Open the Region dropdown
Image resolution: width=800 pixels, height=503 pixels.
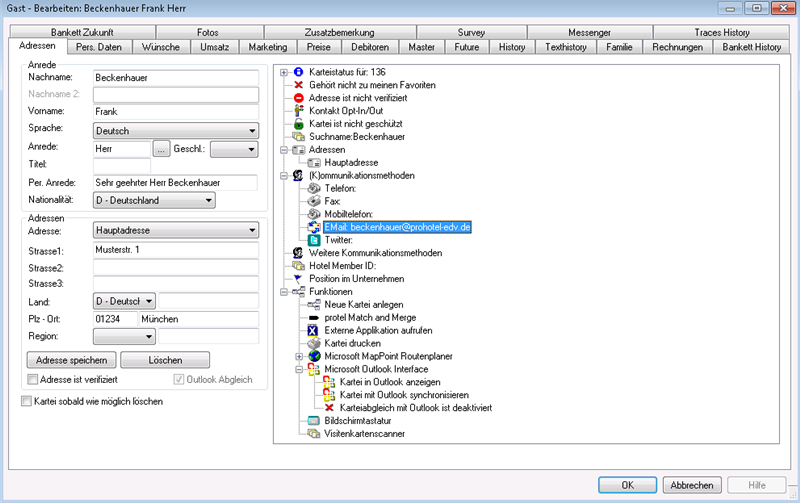[124, 336]
